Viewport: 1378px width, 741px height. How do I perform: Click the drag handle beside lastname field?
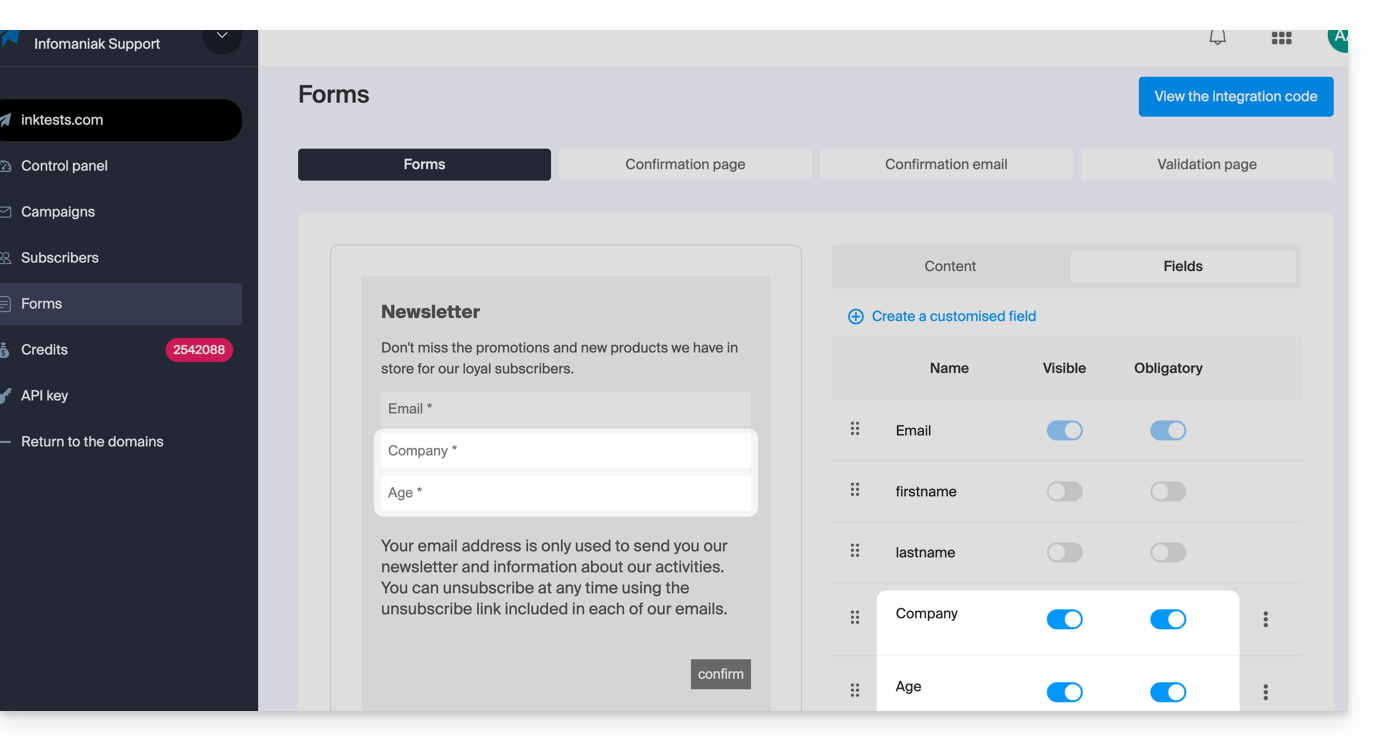855,551
